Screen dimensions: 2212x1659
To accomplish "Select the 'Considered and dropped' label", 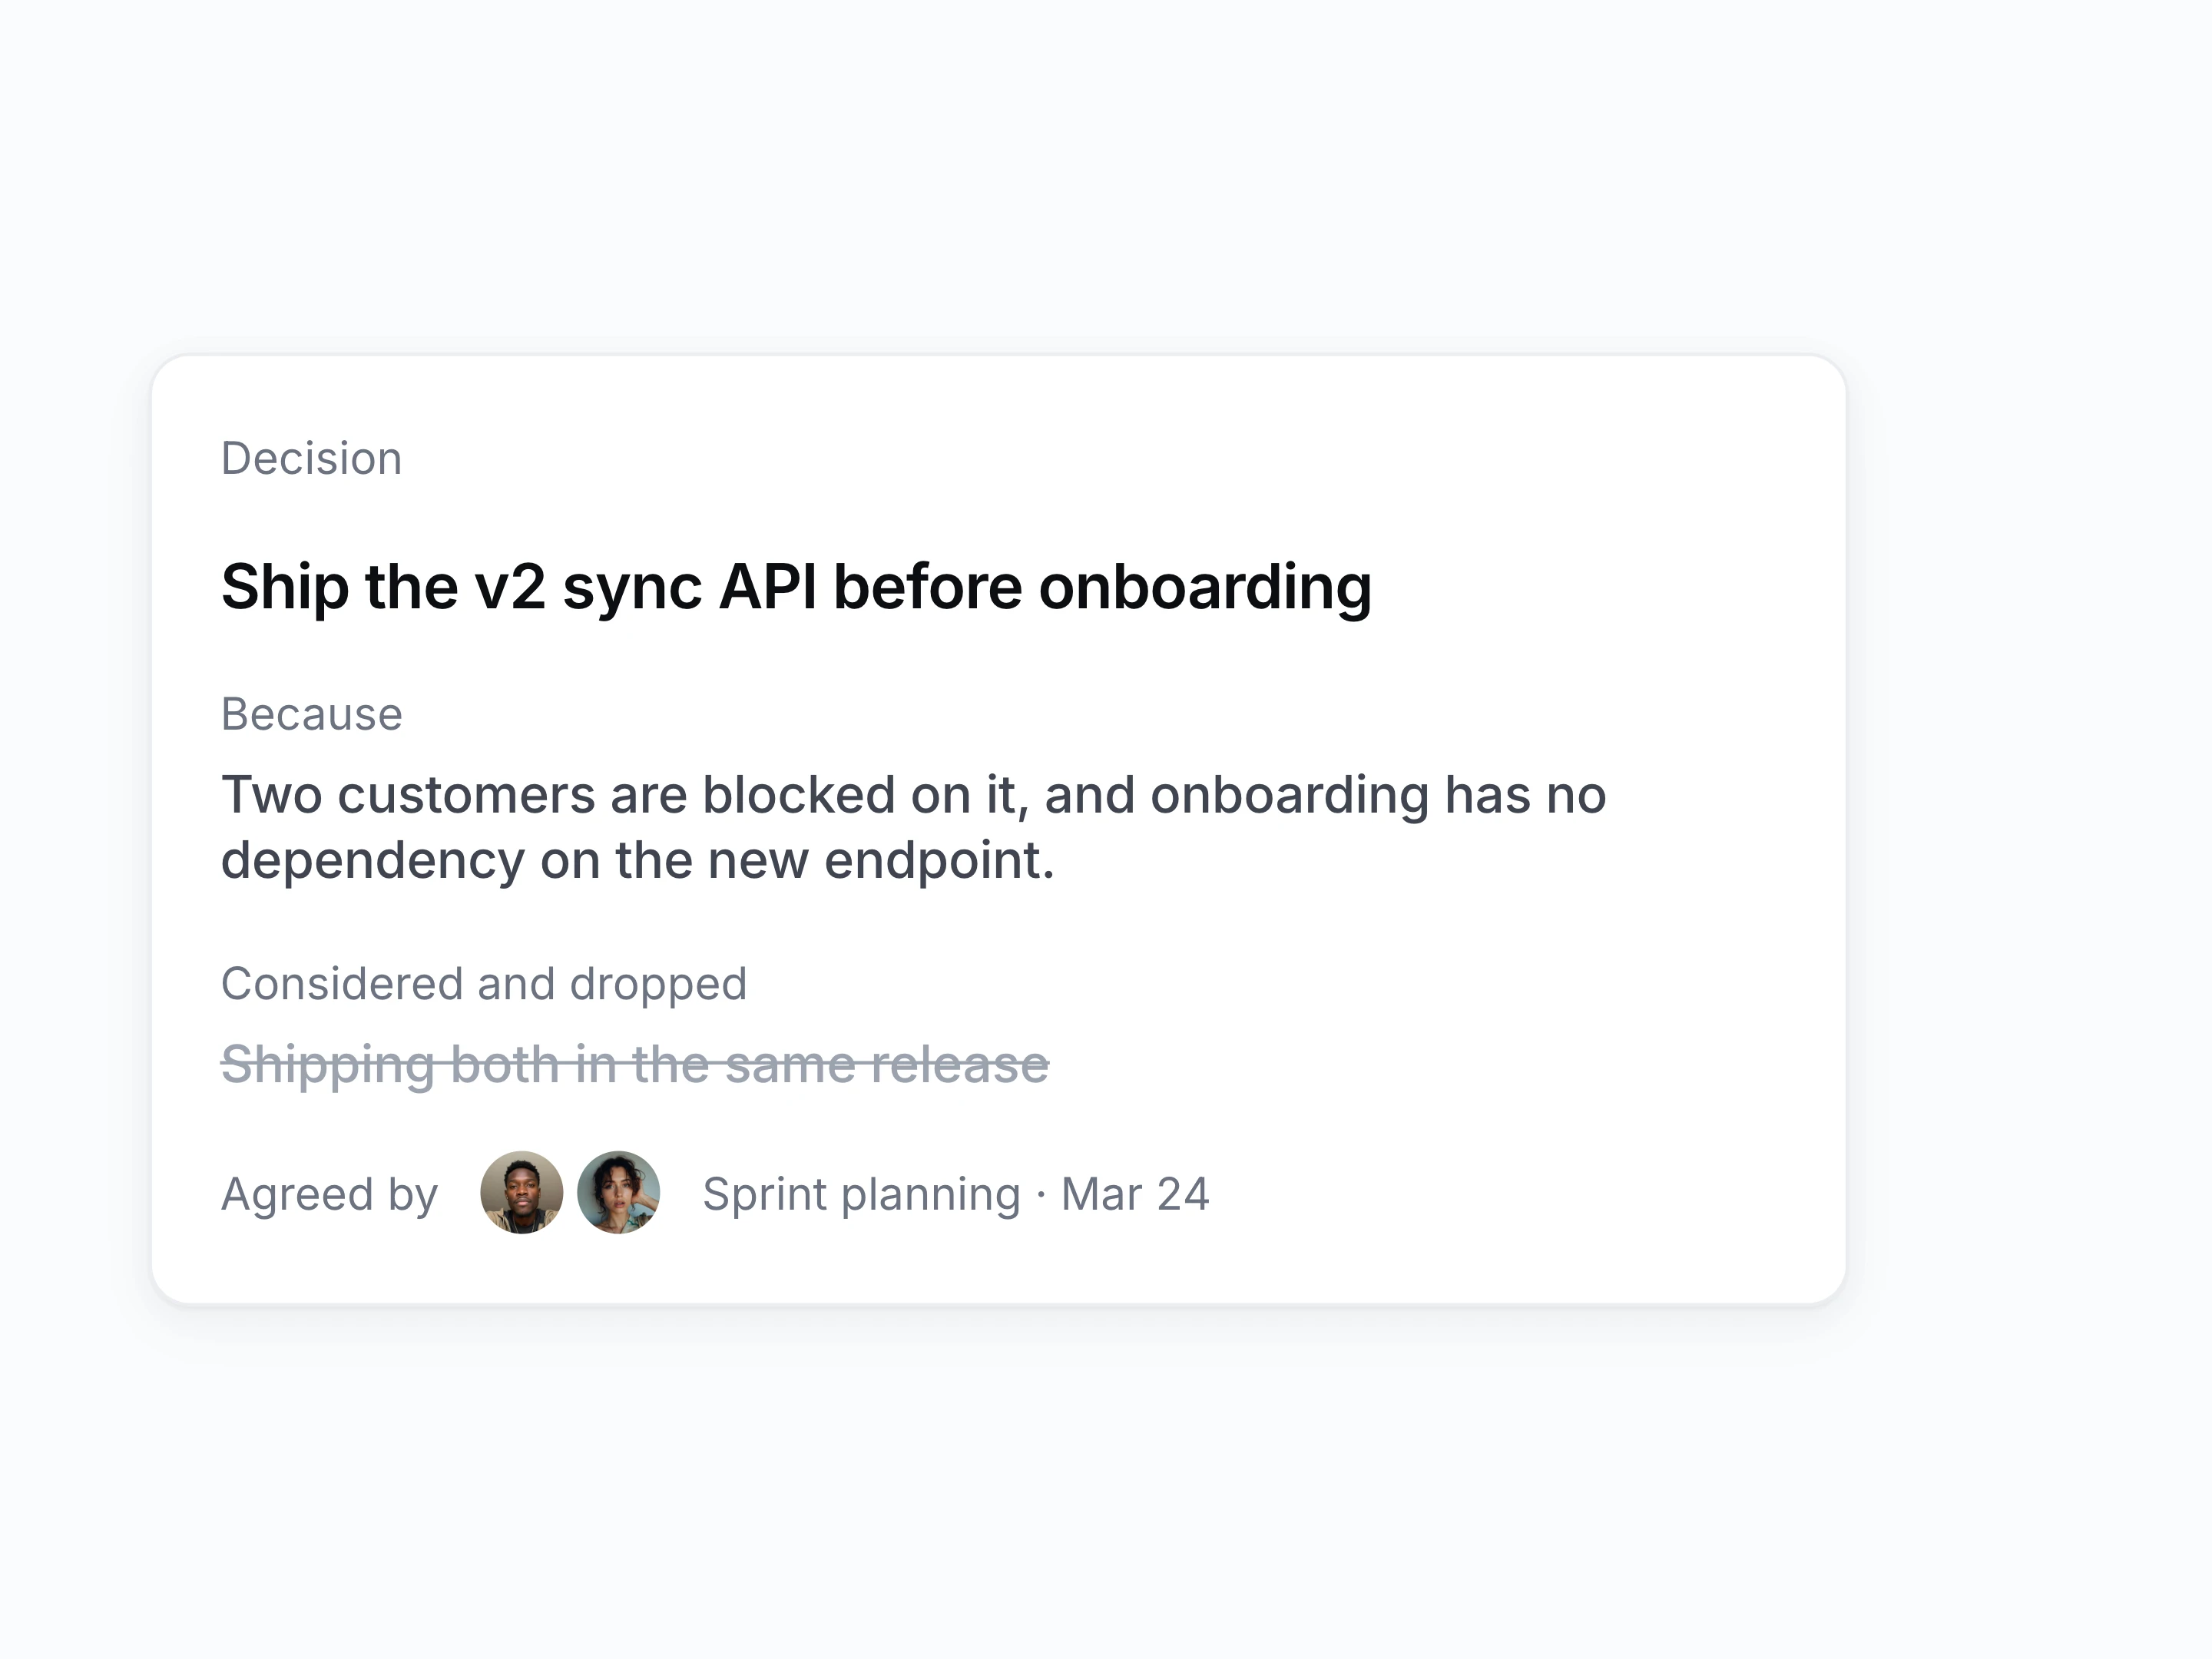I will coord(484,985).
